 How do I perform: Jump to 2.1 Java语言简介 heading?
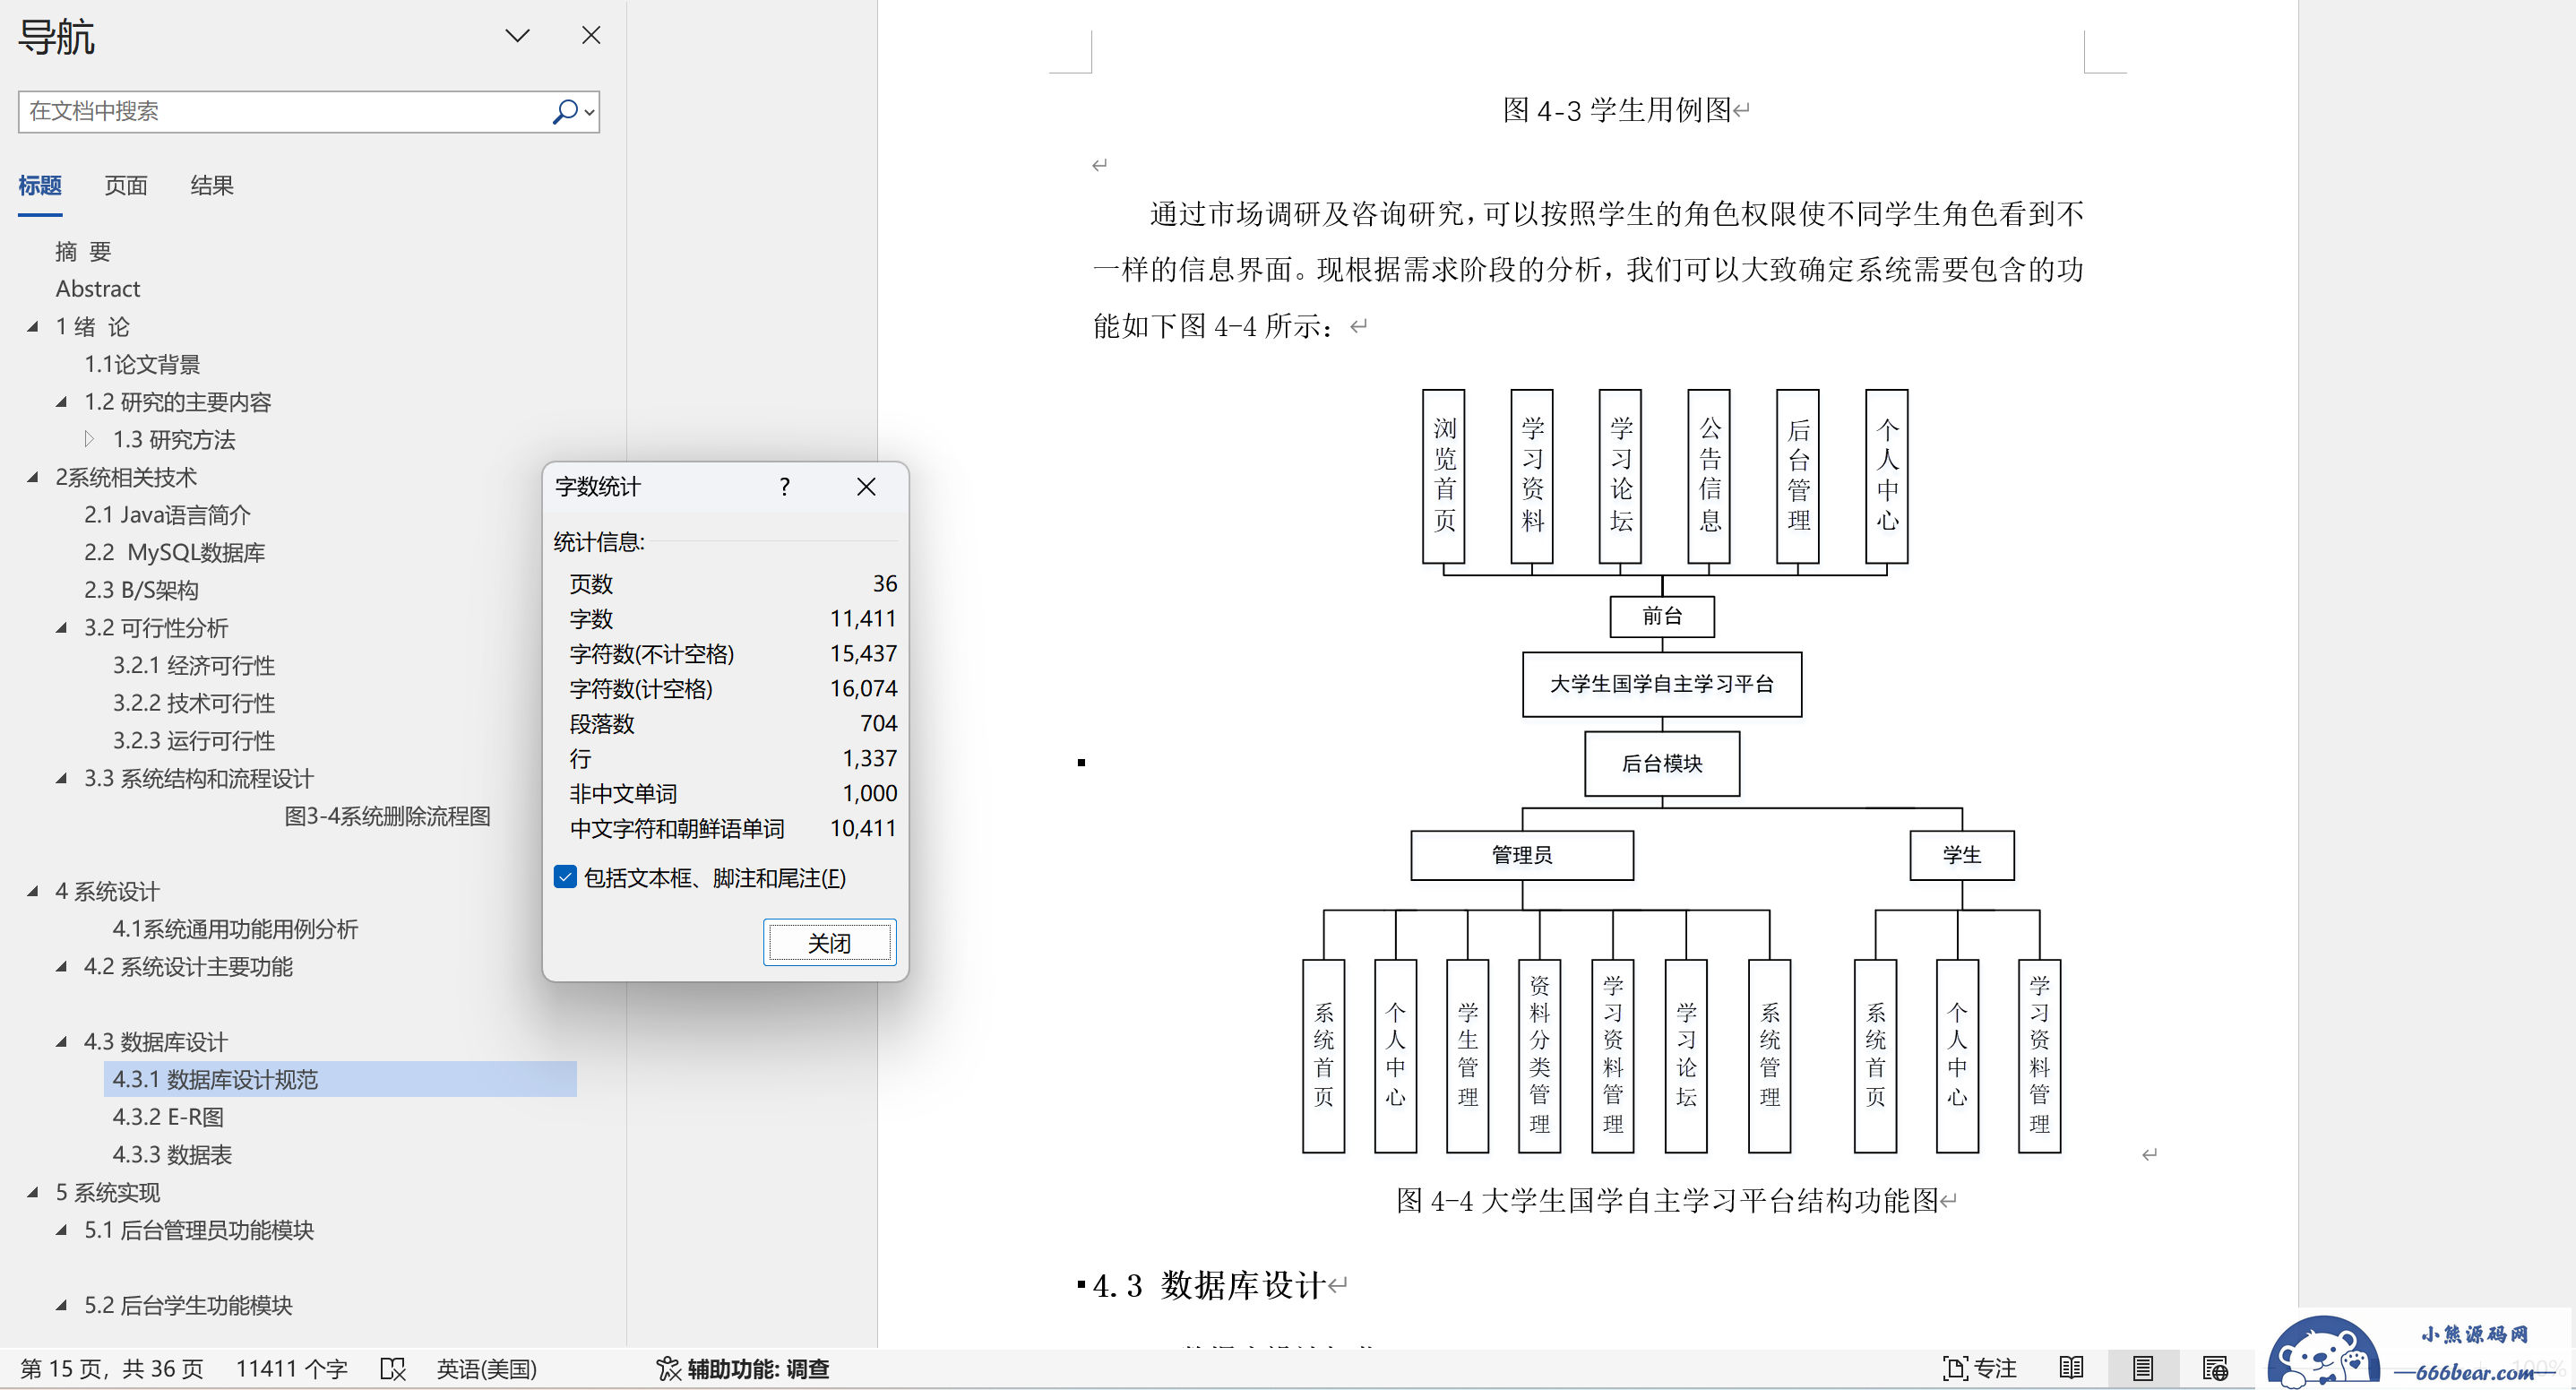[167, 515]
